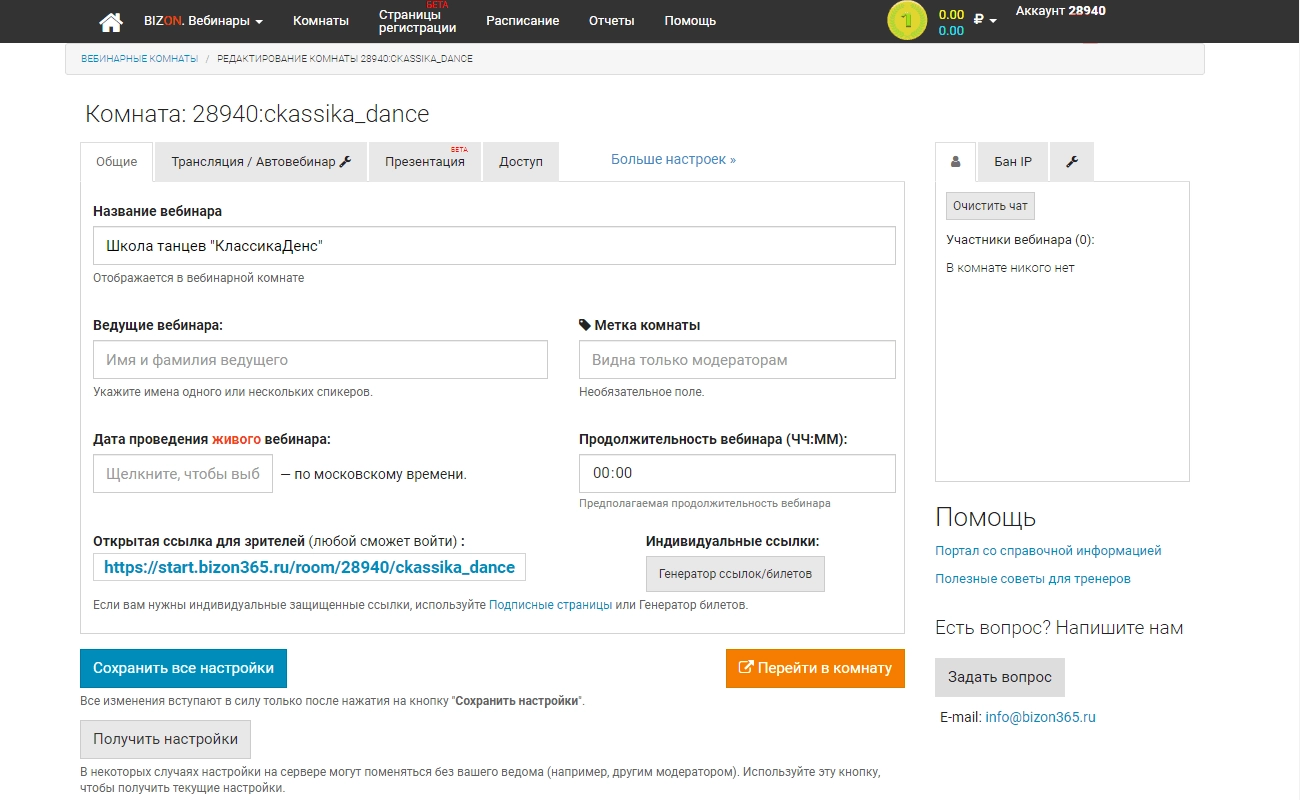Open the Презентация tab
This screenshot has height=800, width=1300.
click(x=425, y=162)
